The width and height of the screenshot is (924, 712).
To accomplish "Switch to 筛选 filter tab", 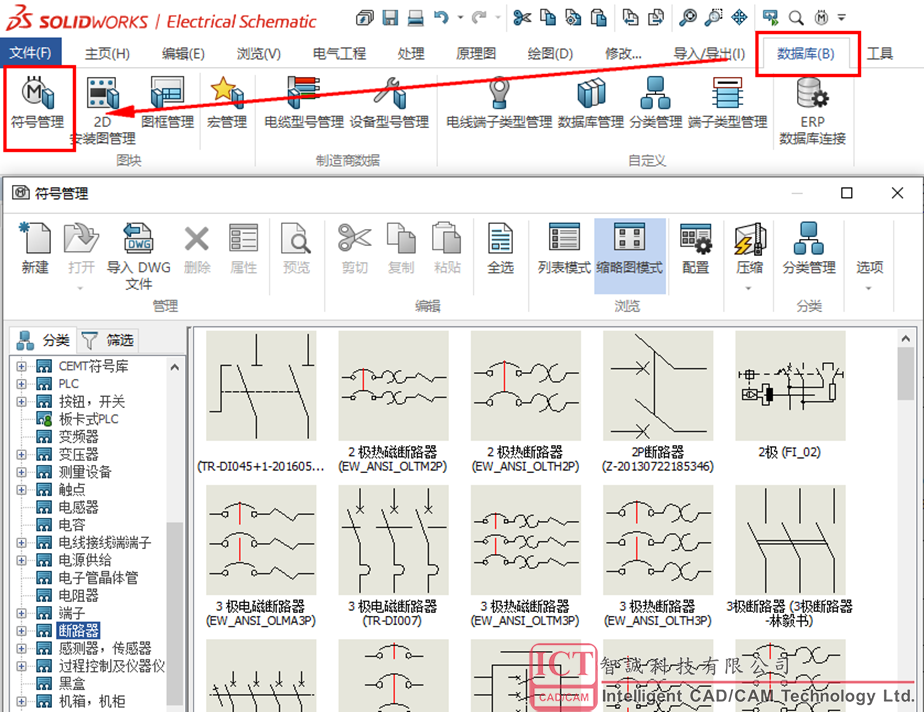I will [110, 340].
